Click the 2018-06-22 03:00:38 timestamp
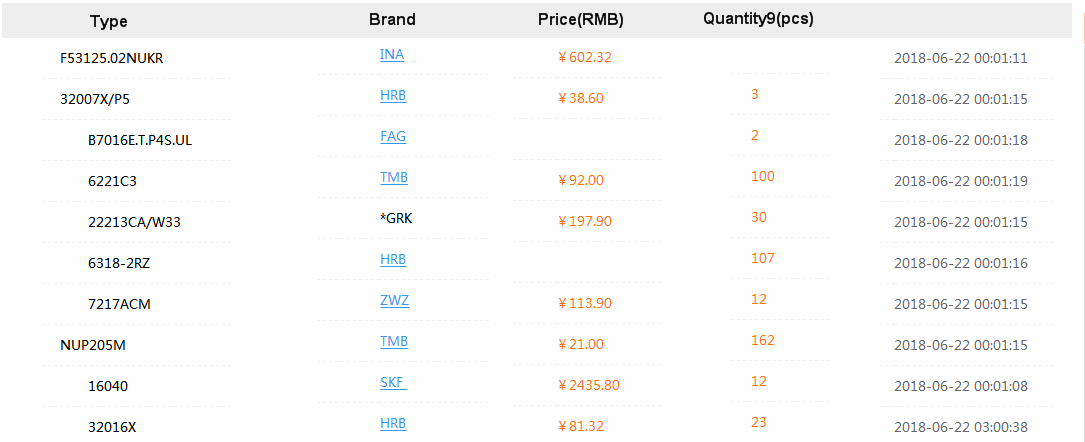The width and height of the screenshot is (1085, 442). [x=960, y=427]
